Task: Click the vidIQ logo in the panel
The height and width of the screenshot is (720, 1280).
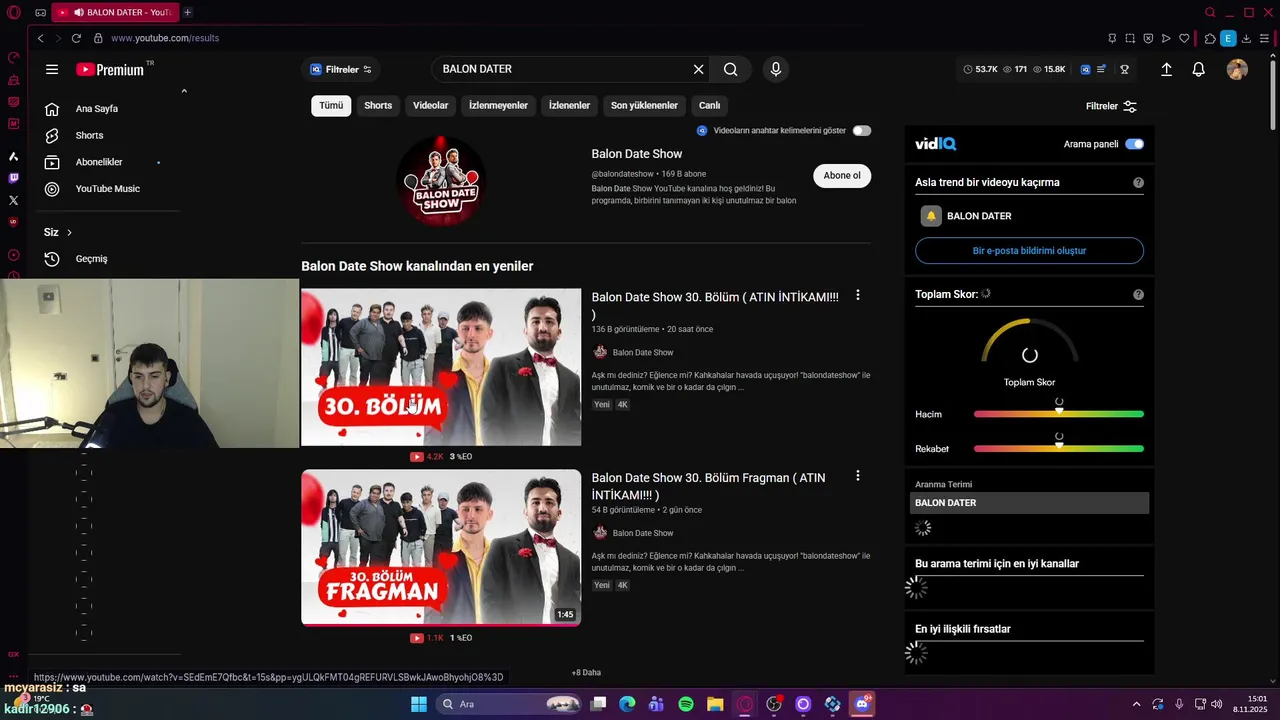Action: (935, 144)
